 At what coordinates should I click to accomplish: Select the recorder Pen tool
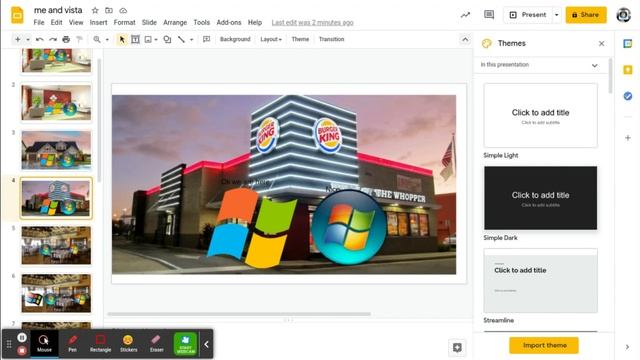72,344
